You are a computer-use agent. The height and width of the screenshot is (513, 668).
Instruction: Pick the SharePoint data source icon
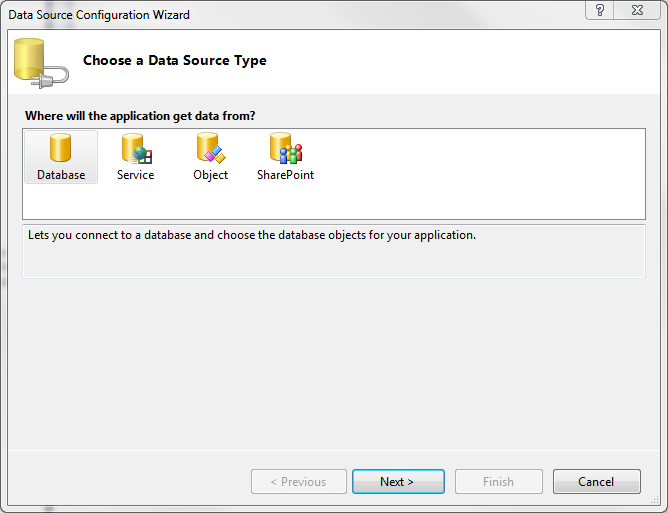[x=285, y=148]
